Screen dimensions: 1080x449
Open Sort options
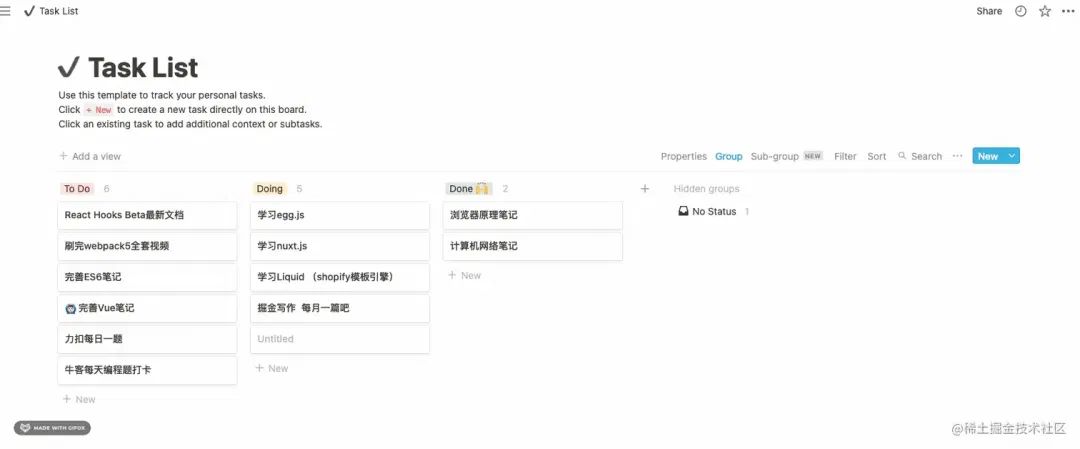[x=877, y=156]
